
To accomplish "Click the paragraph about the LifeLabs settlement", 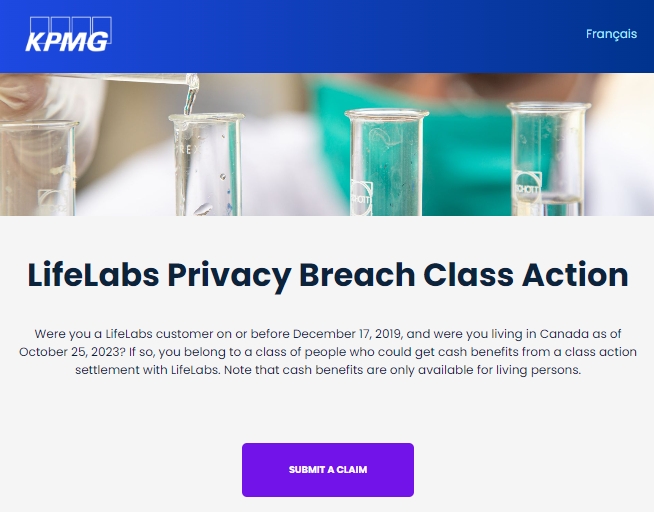I will tap(328, 351).
